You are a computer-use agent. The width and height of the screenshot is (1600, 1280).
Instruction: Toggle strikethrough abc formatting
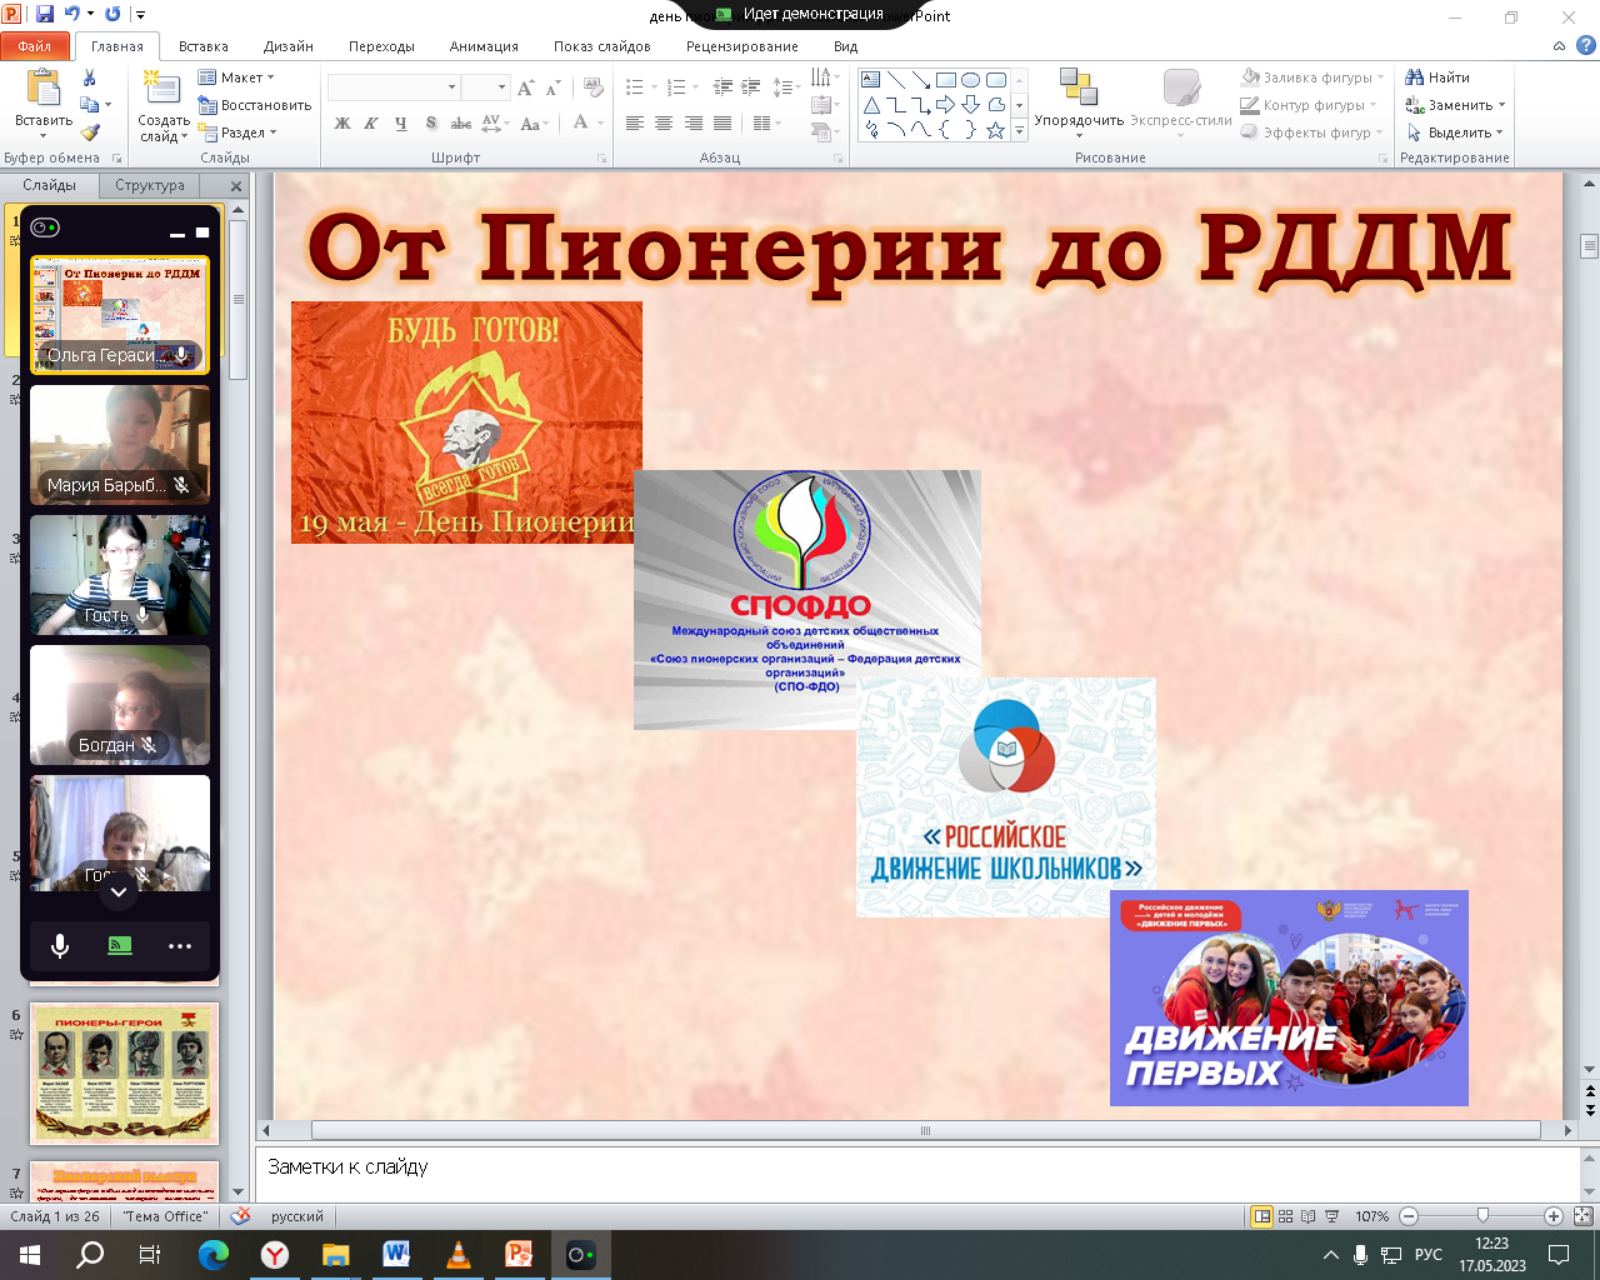click(x=461, y=123)
